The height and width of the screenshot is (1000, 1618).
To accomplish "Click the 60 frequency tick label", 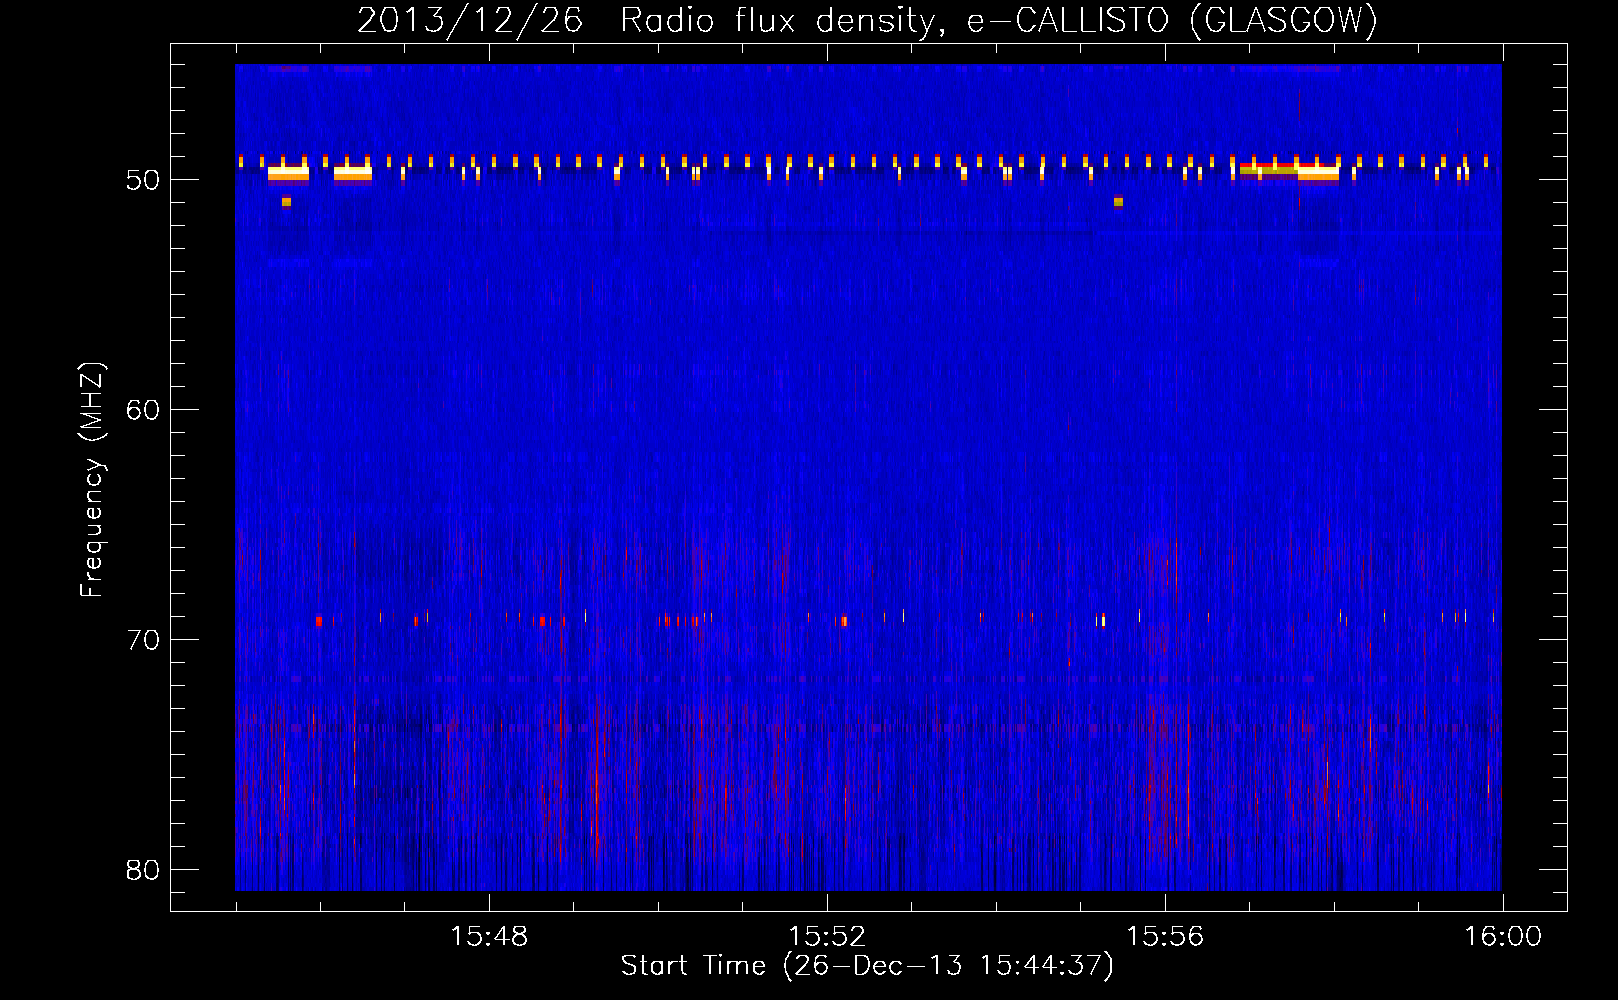I will pyautogui.click(x=144, y=410).
